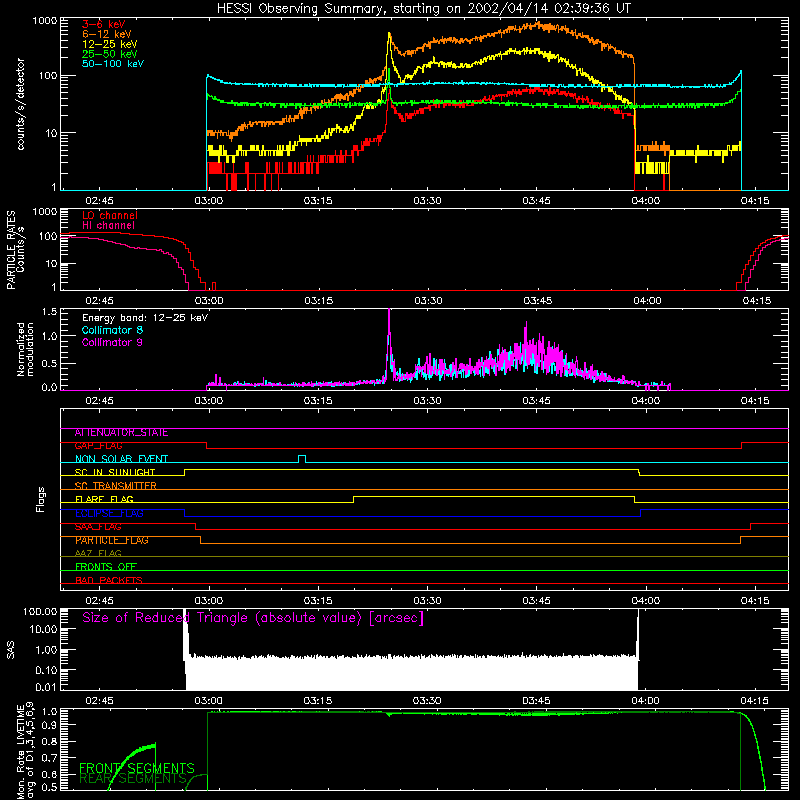Click the ECLIPSE_FLAG label
This screenshot has height=800, width=800.
click(109, 513)
